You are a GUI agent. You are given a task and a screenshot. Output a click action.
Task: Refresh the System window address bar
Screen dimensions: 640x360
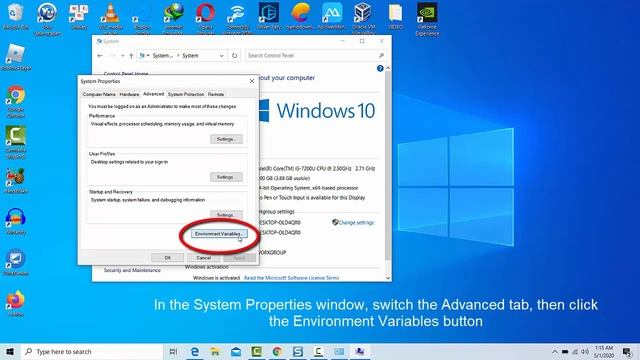(234, 56)
